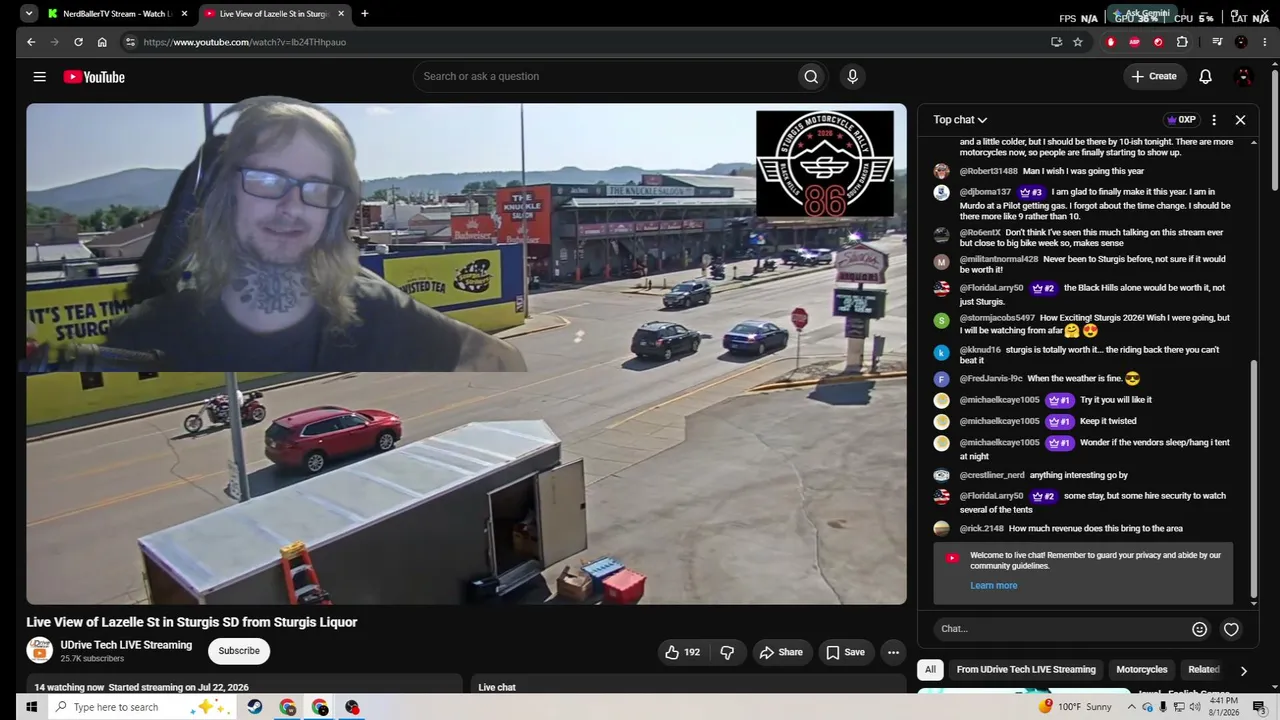Click the site info icon in address bar
The width and height of the screenshot is (1280, 720).
pyautogui.click(x=129, y=42)
